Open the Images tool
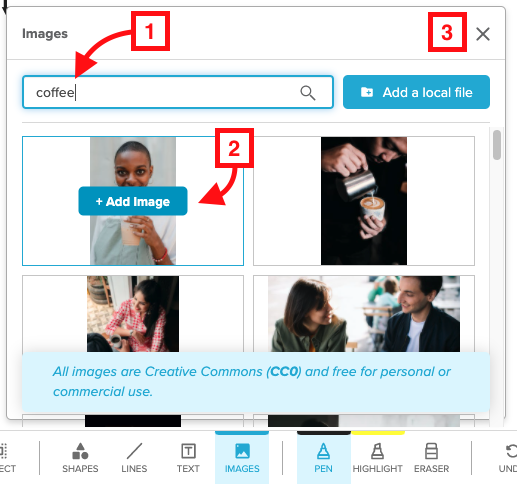 242,458
